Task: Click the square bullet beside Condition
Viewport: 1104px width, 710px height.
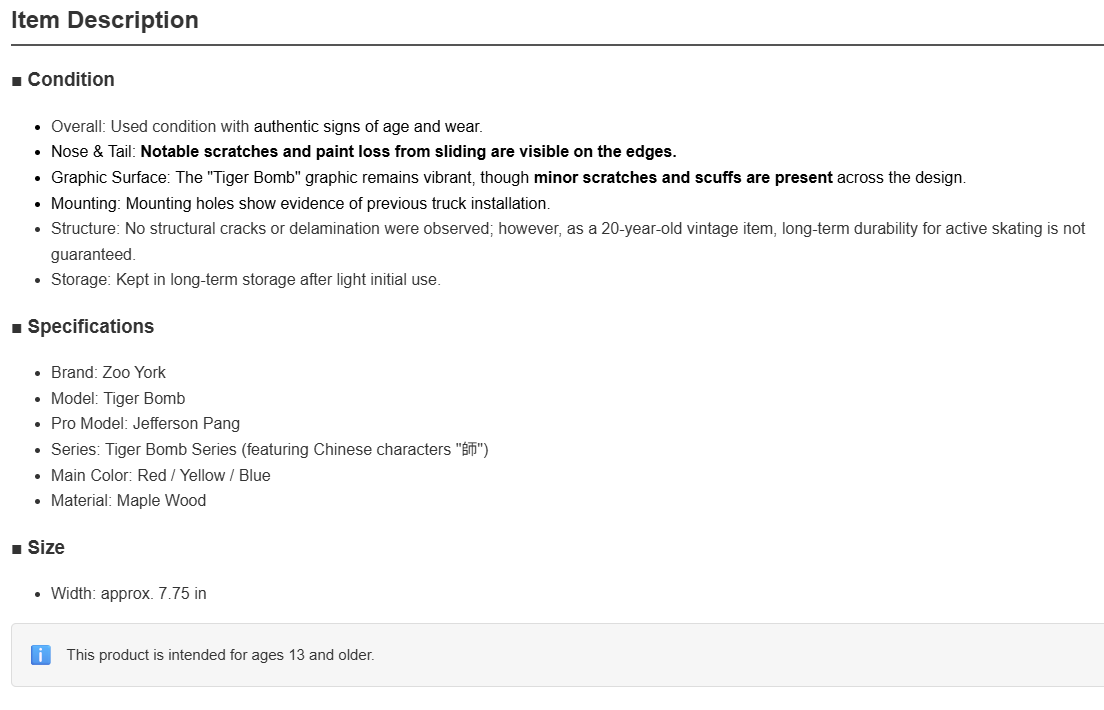Action: [17, 82]
